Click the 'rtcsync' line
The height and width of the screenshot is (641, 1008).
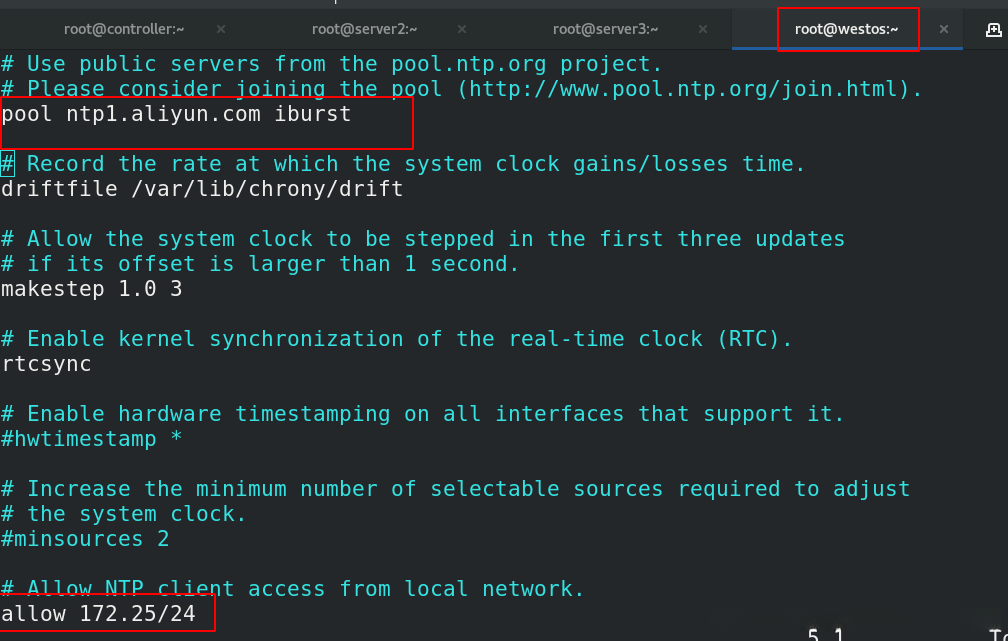46,364
